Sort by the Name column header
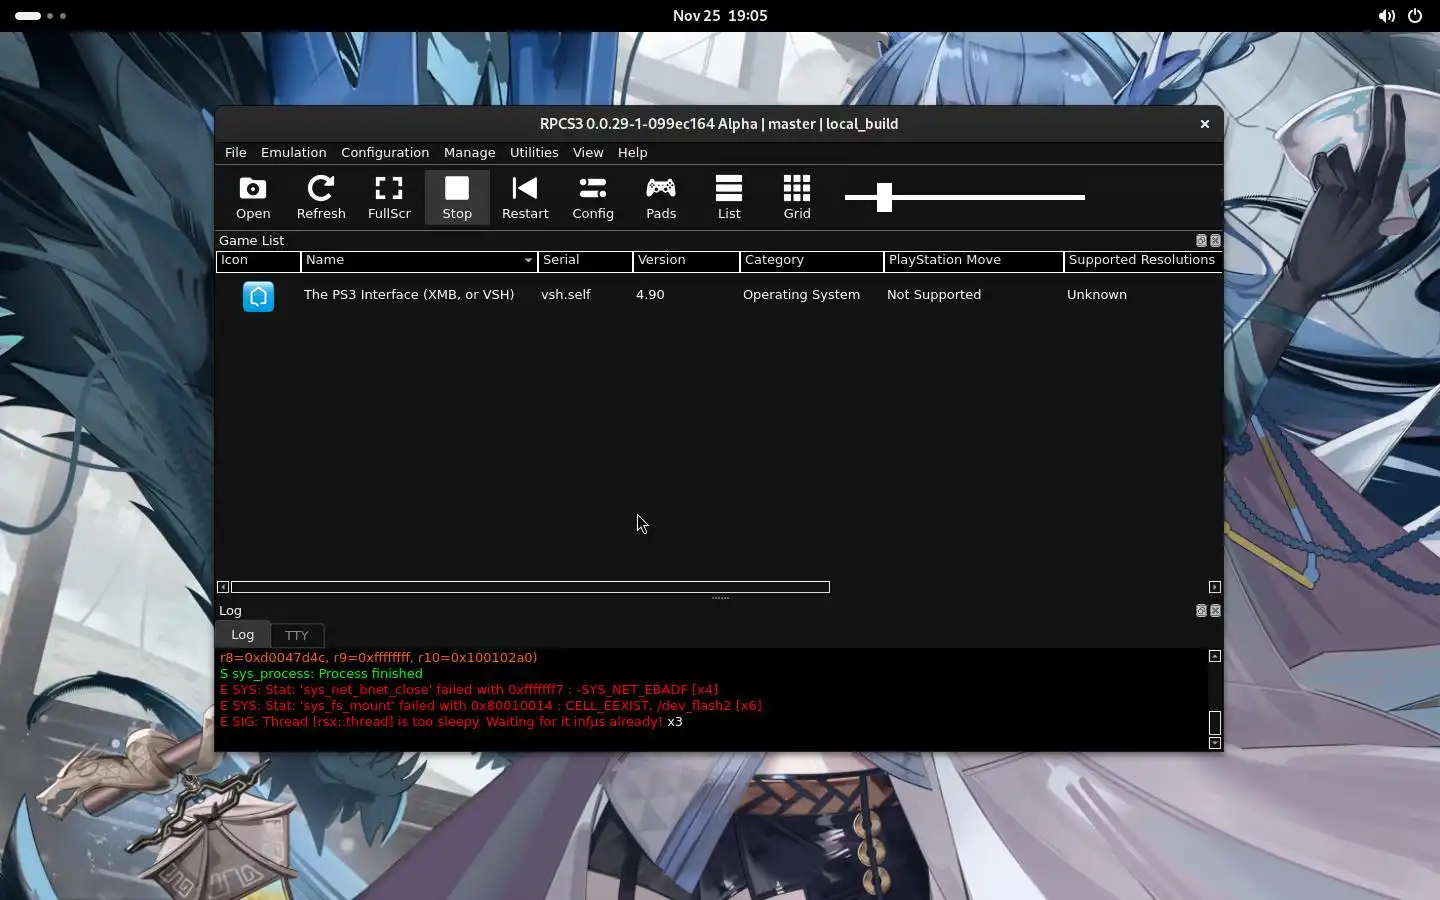The height and width of the screenshot is (900, 1440). (x=419, y=260)
